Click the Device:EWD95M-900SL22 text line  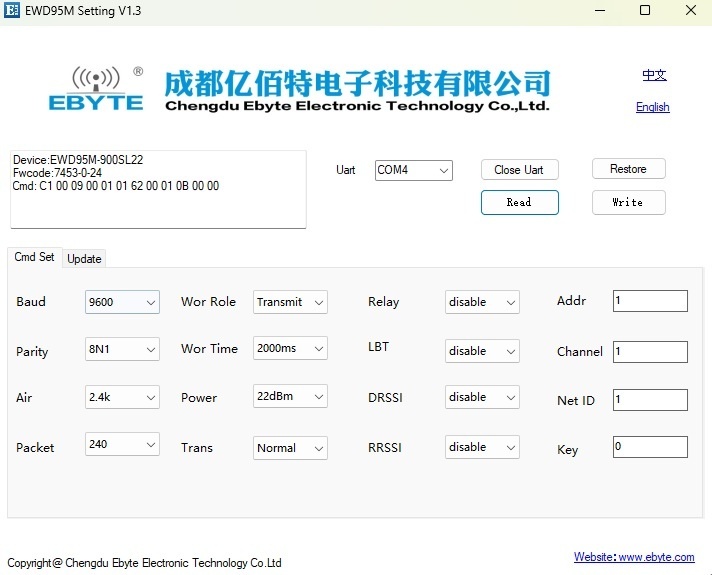point(78,160)
